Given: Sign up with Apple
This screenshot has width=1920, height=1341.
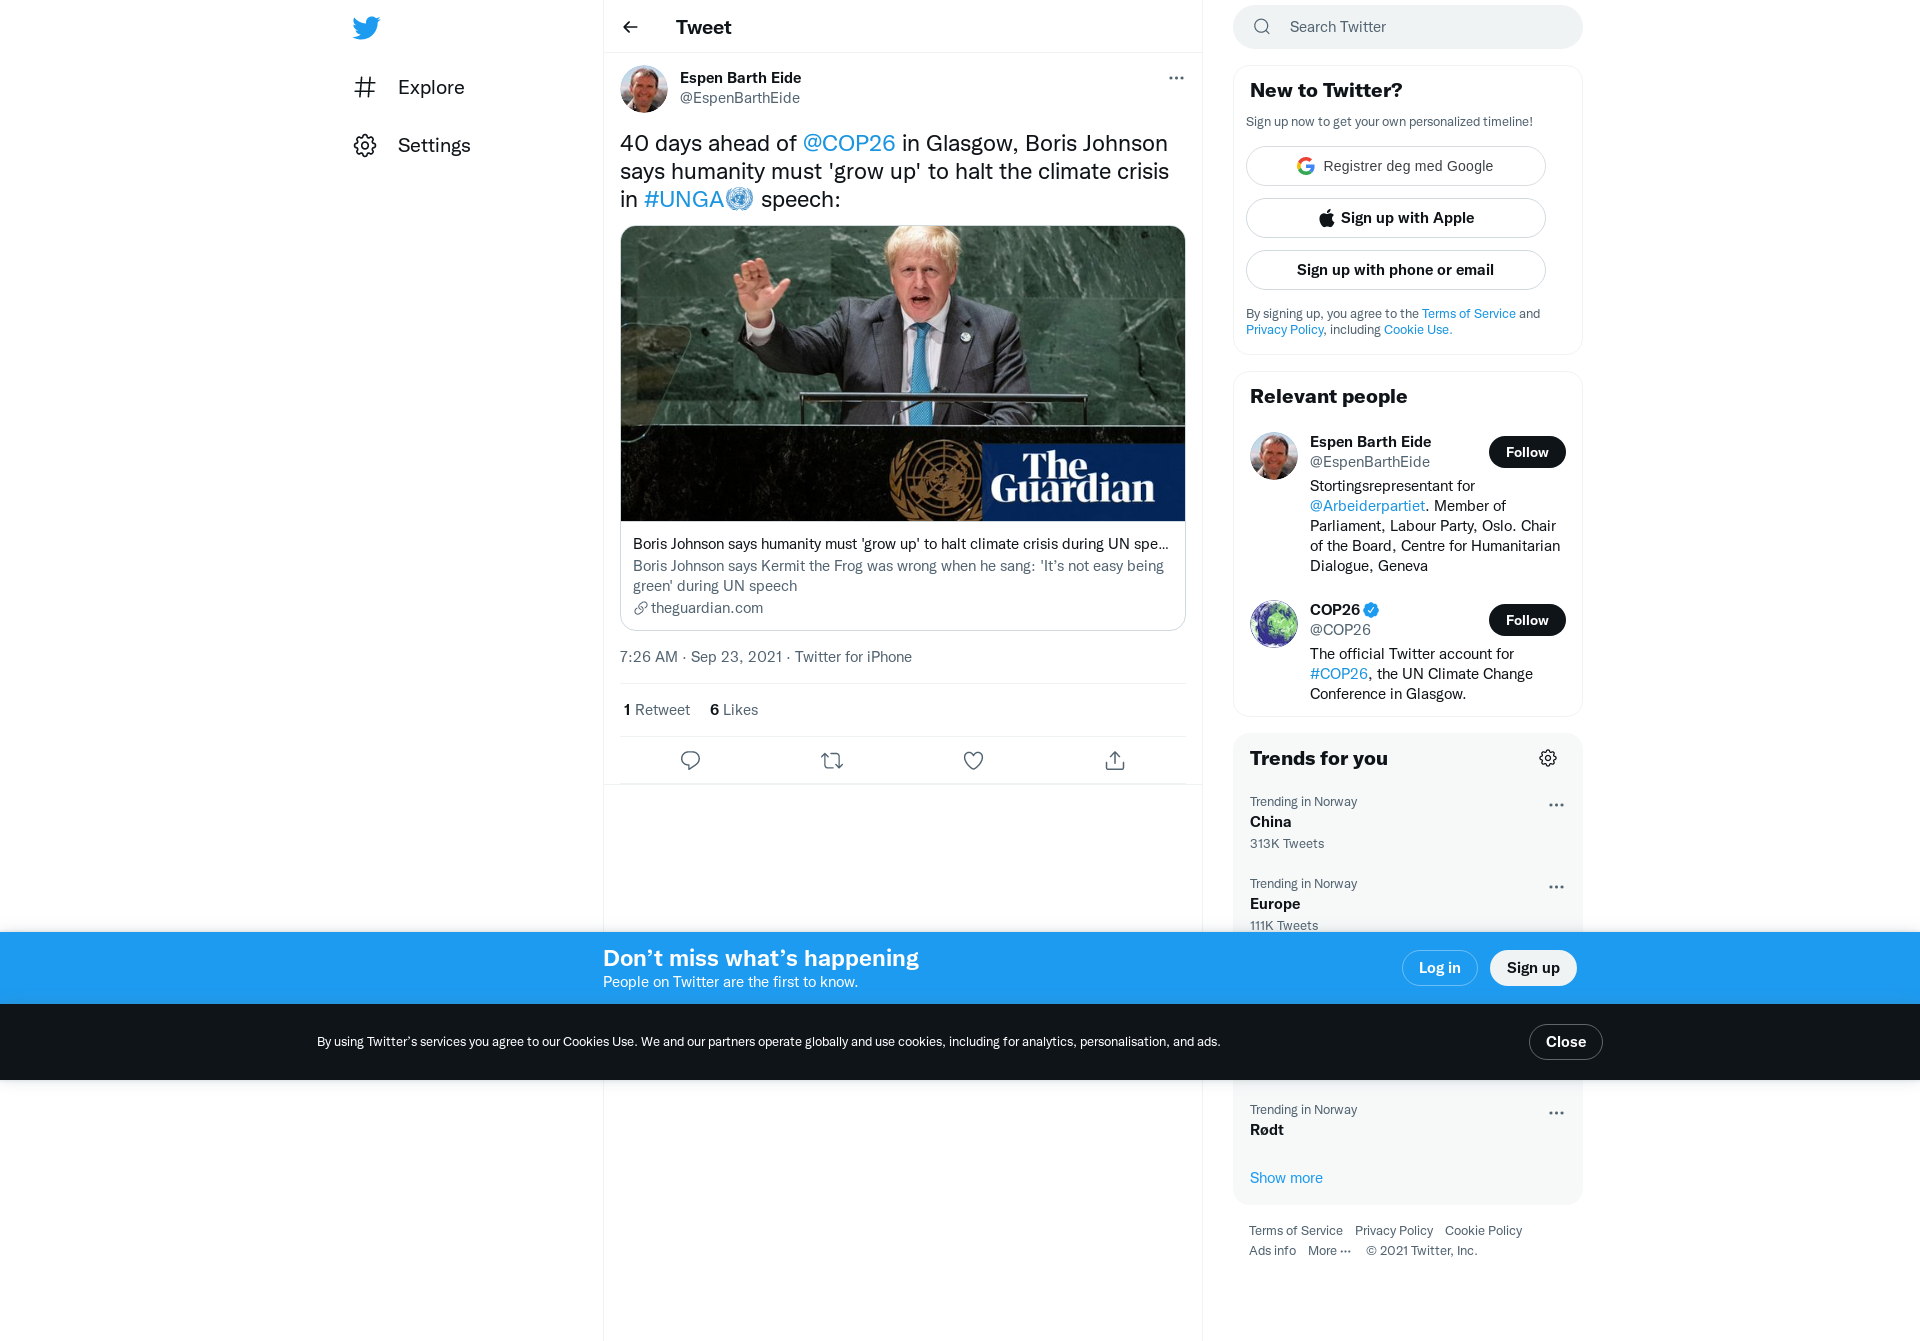Looking at the screenshot, I should click(1396, 218).
